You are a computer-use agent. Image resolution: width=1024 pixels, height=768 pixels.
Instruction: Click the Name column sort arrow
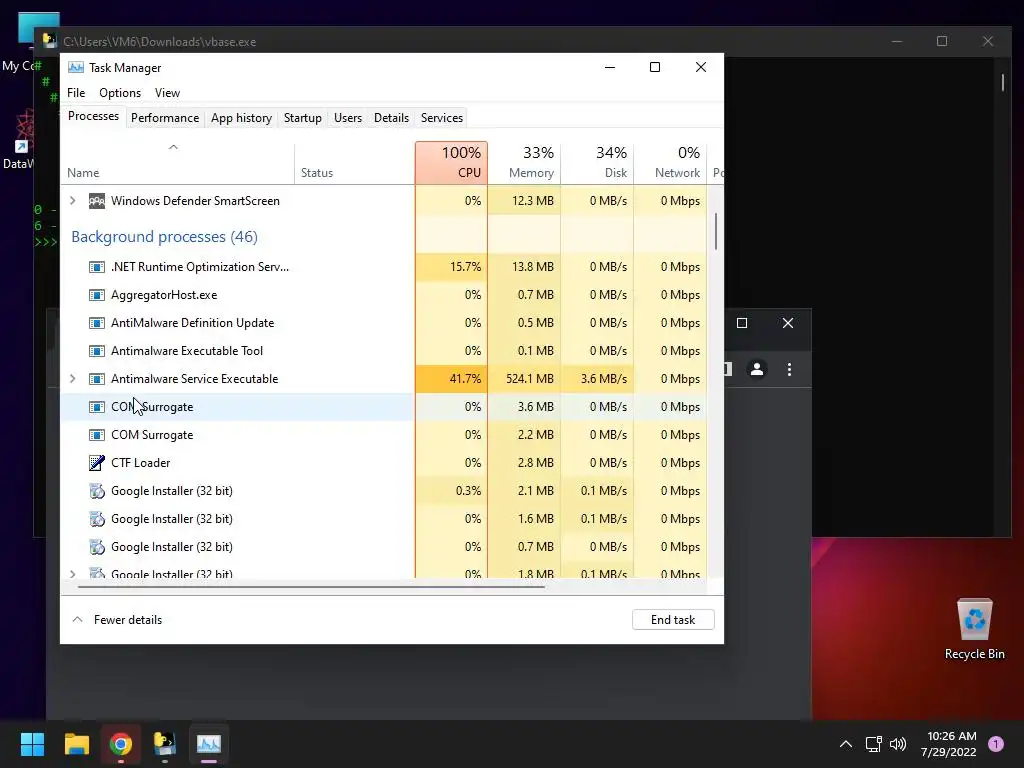pos(173,147)
